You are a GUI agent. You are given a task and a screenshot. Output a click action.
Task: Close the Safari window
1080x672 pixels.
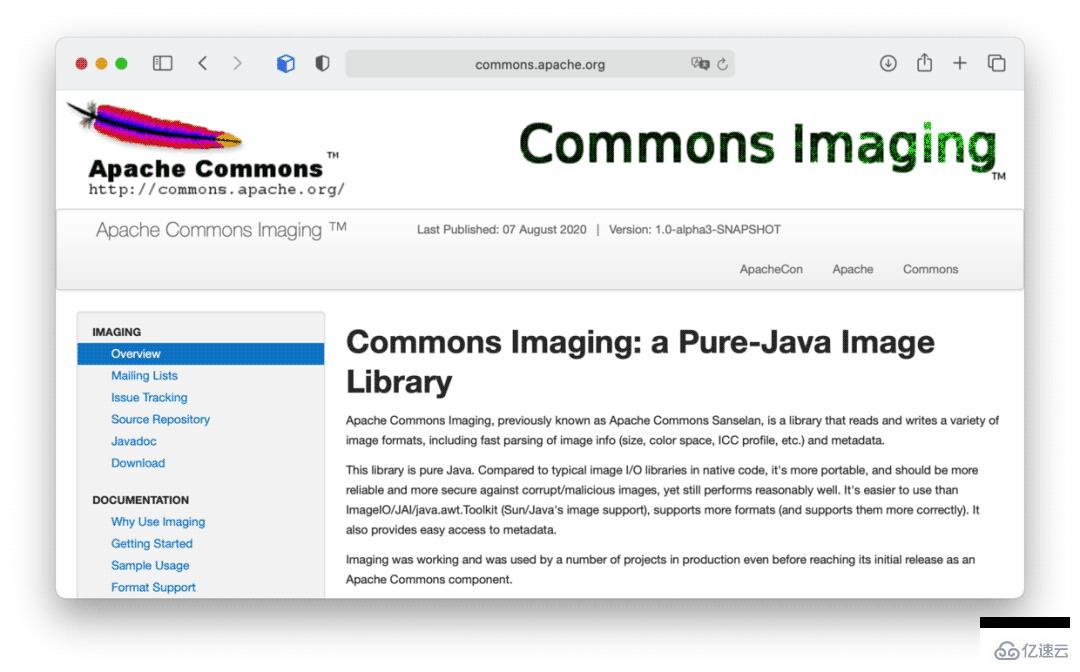[x=81, y=63]
